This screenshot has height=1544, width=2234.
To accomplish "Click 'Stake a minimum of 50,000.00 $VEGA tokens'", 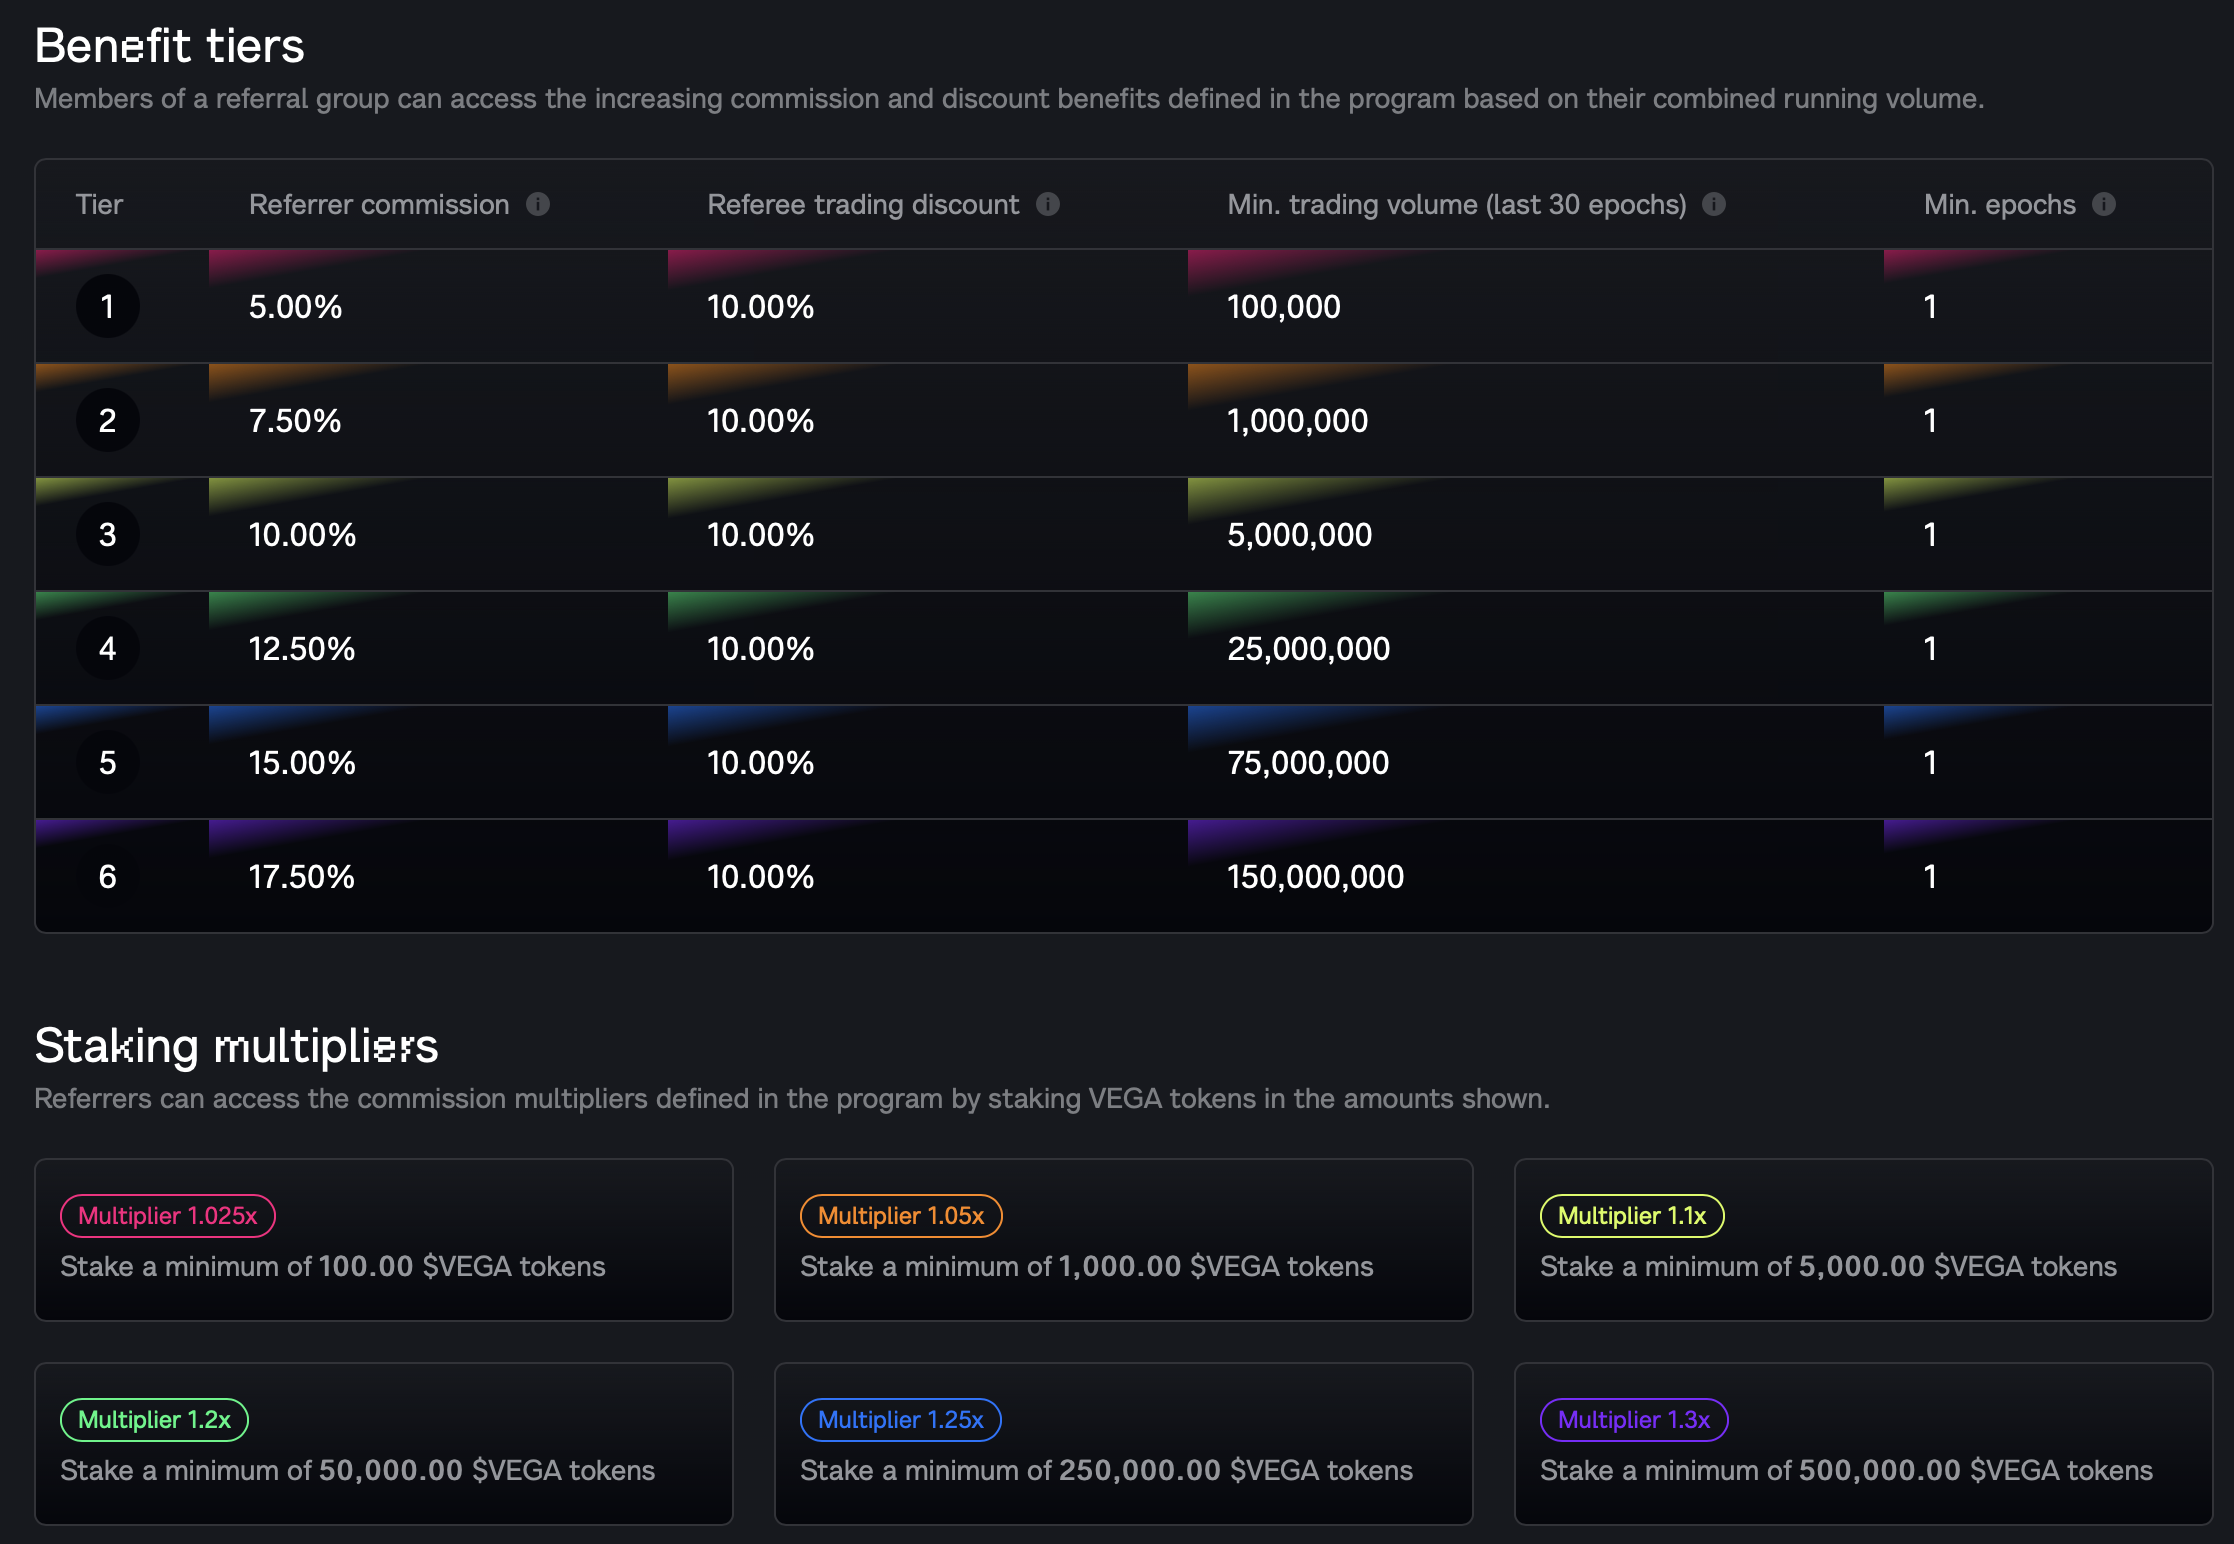I will pos(358,1470).
